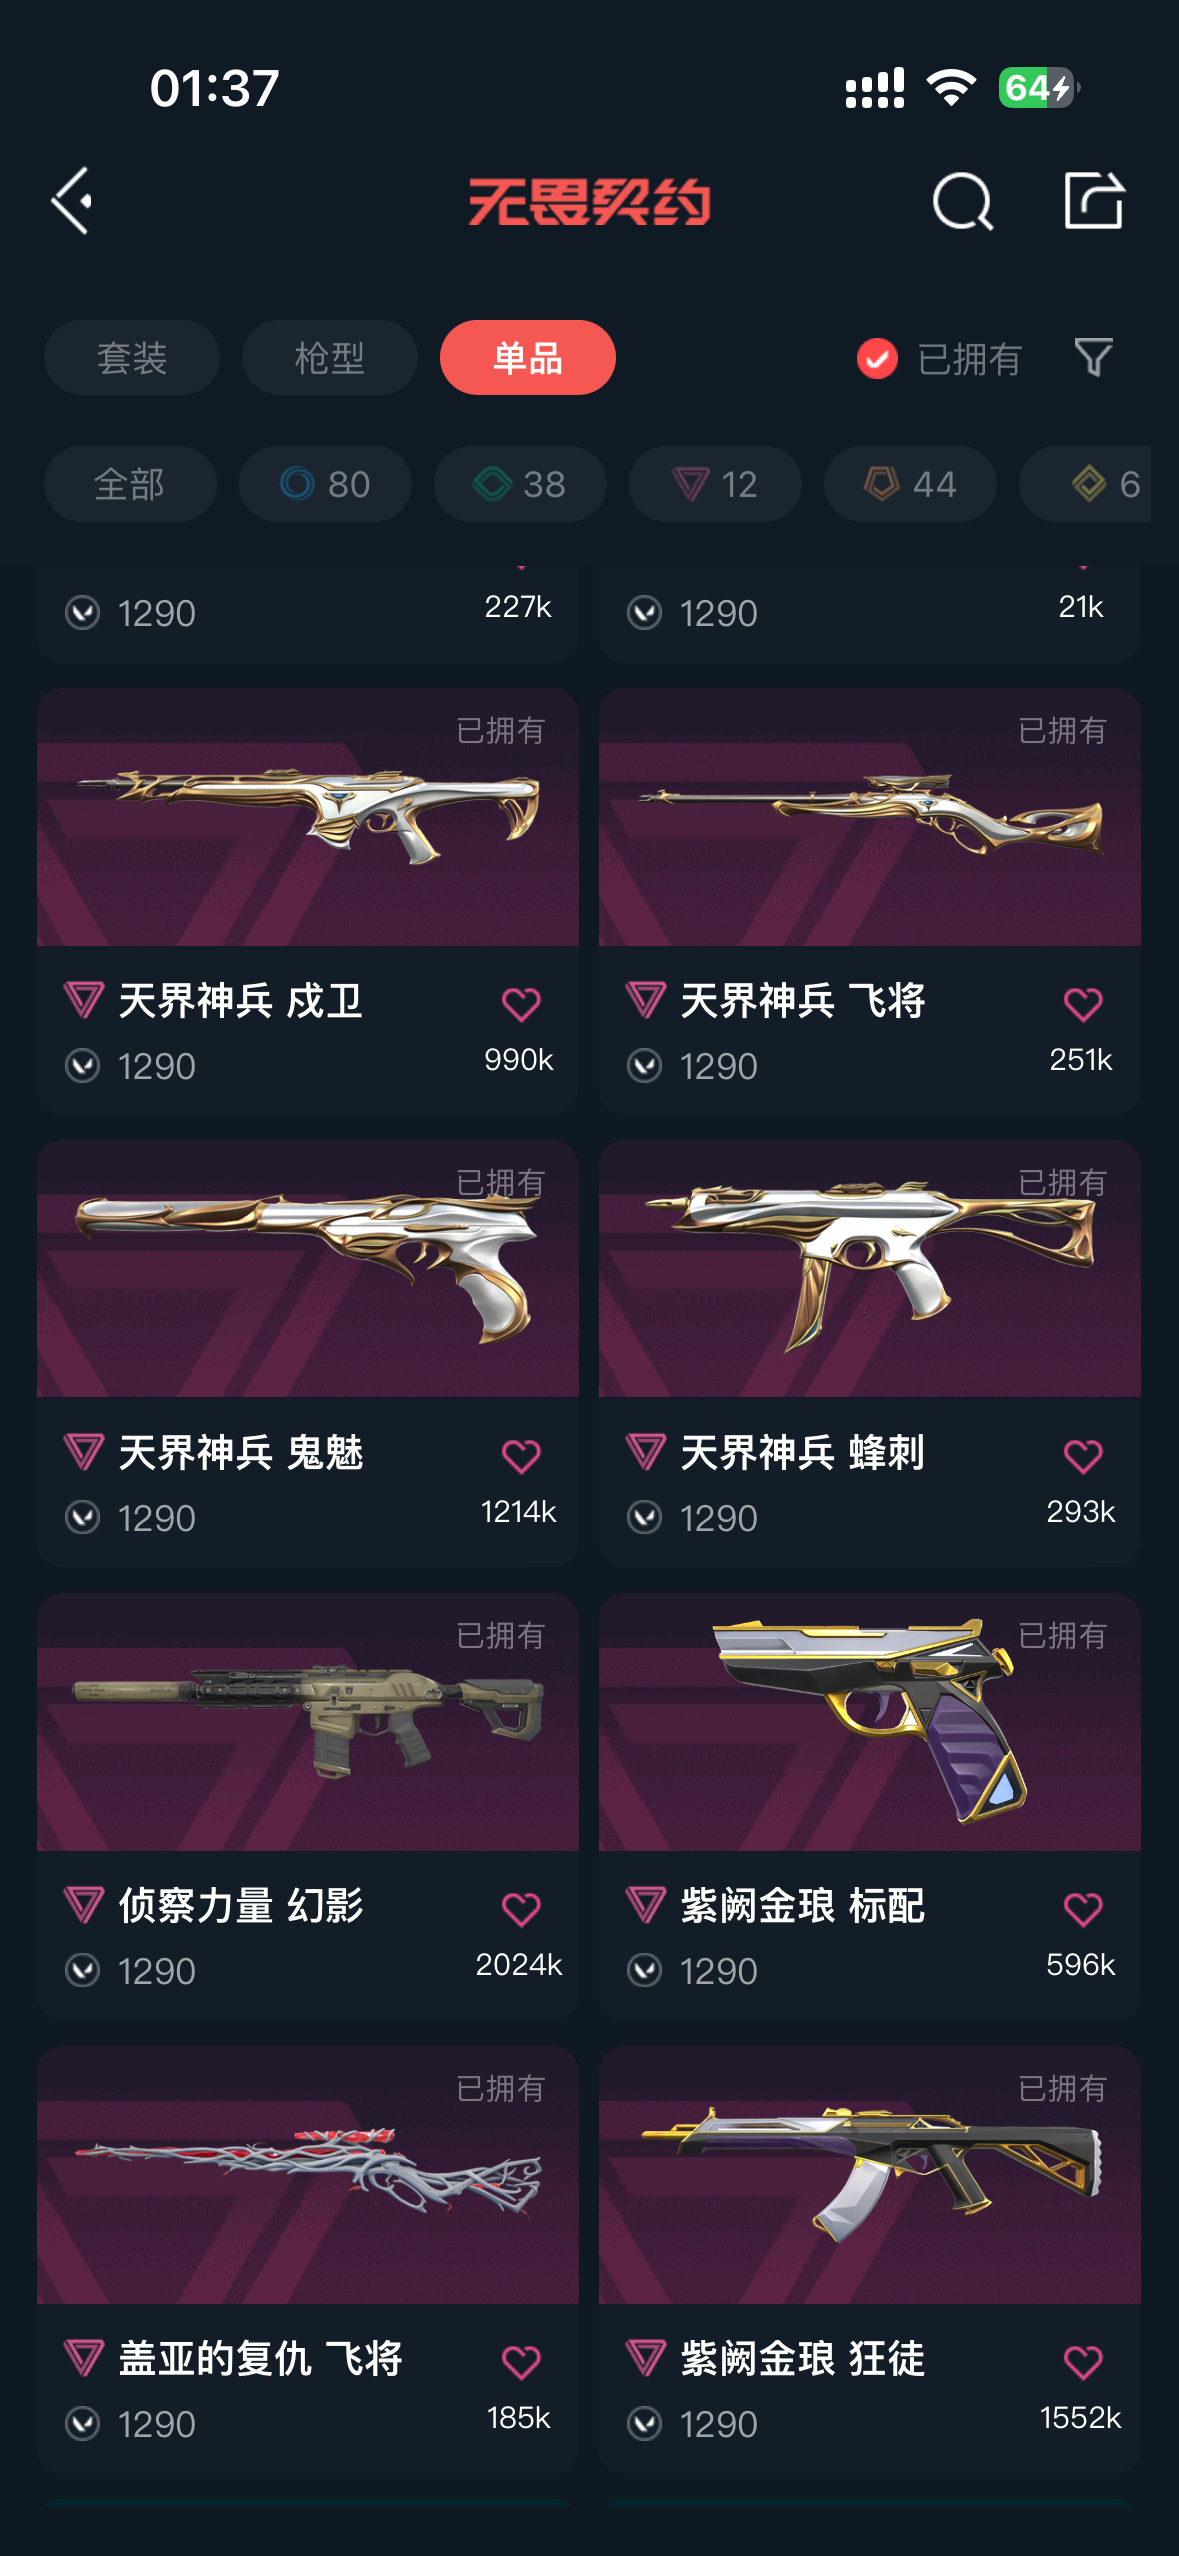The image size is (1179, 2556).
Task: Tap the back arrow icon
Action: [x=72, y=201]
